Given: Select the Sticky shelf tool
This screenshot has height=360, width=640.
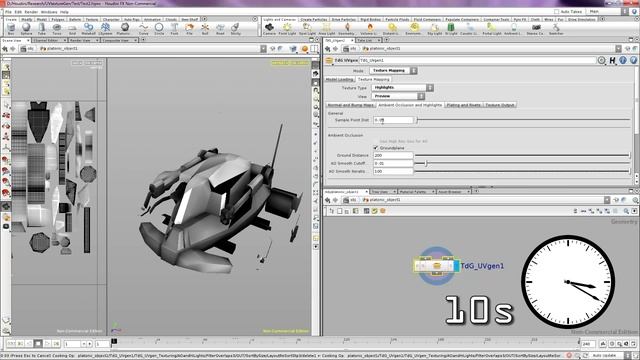Looking at the screenshot, I should click(x=236, y=29).
